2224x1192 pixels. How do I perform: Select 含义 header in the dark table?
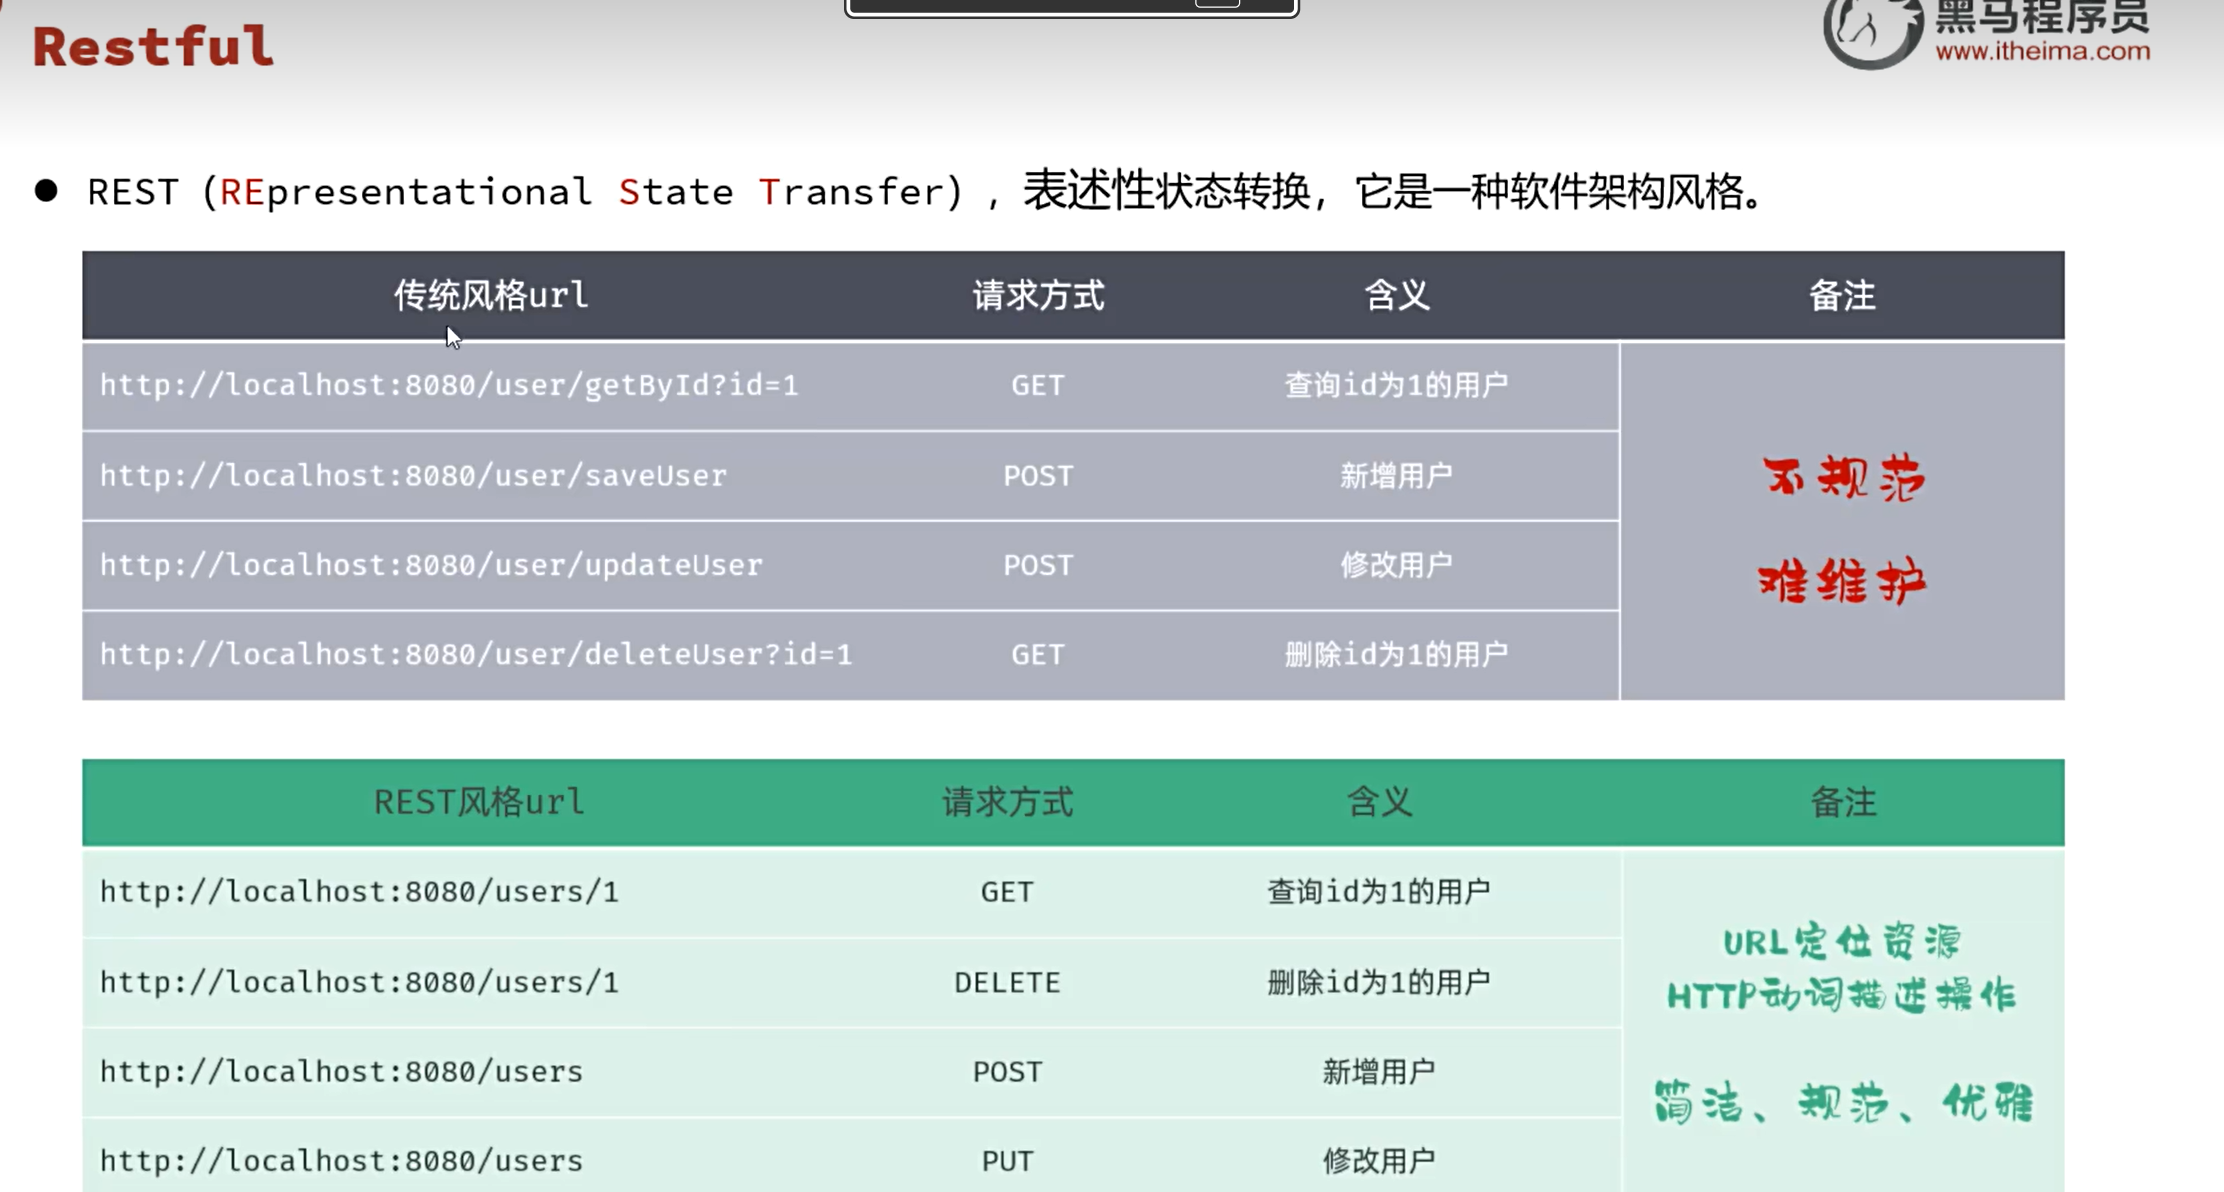click(x=1396, y=295)
